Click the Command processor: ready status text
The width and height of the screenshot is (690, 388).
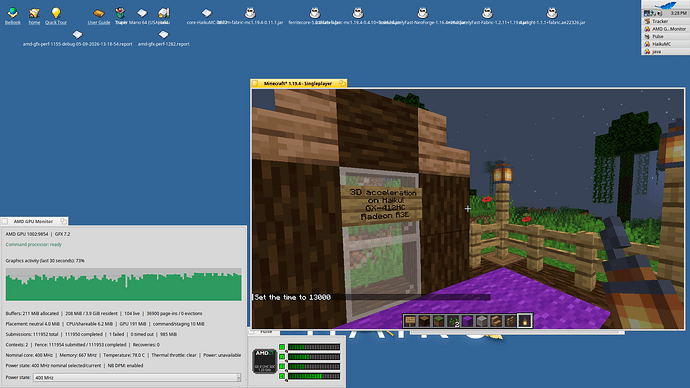pyautogui.click(x=33, y=245)
